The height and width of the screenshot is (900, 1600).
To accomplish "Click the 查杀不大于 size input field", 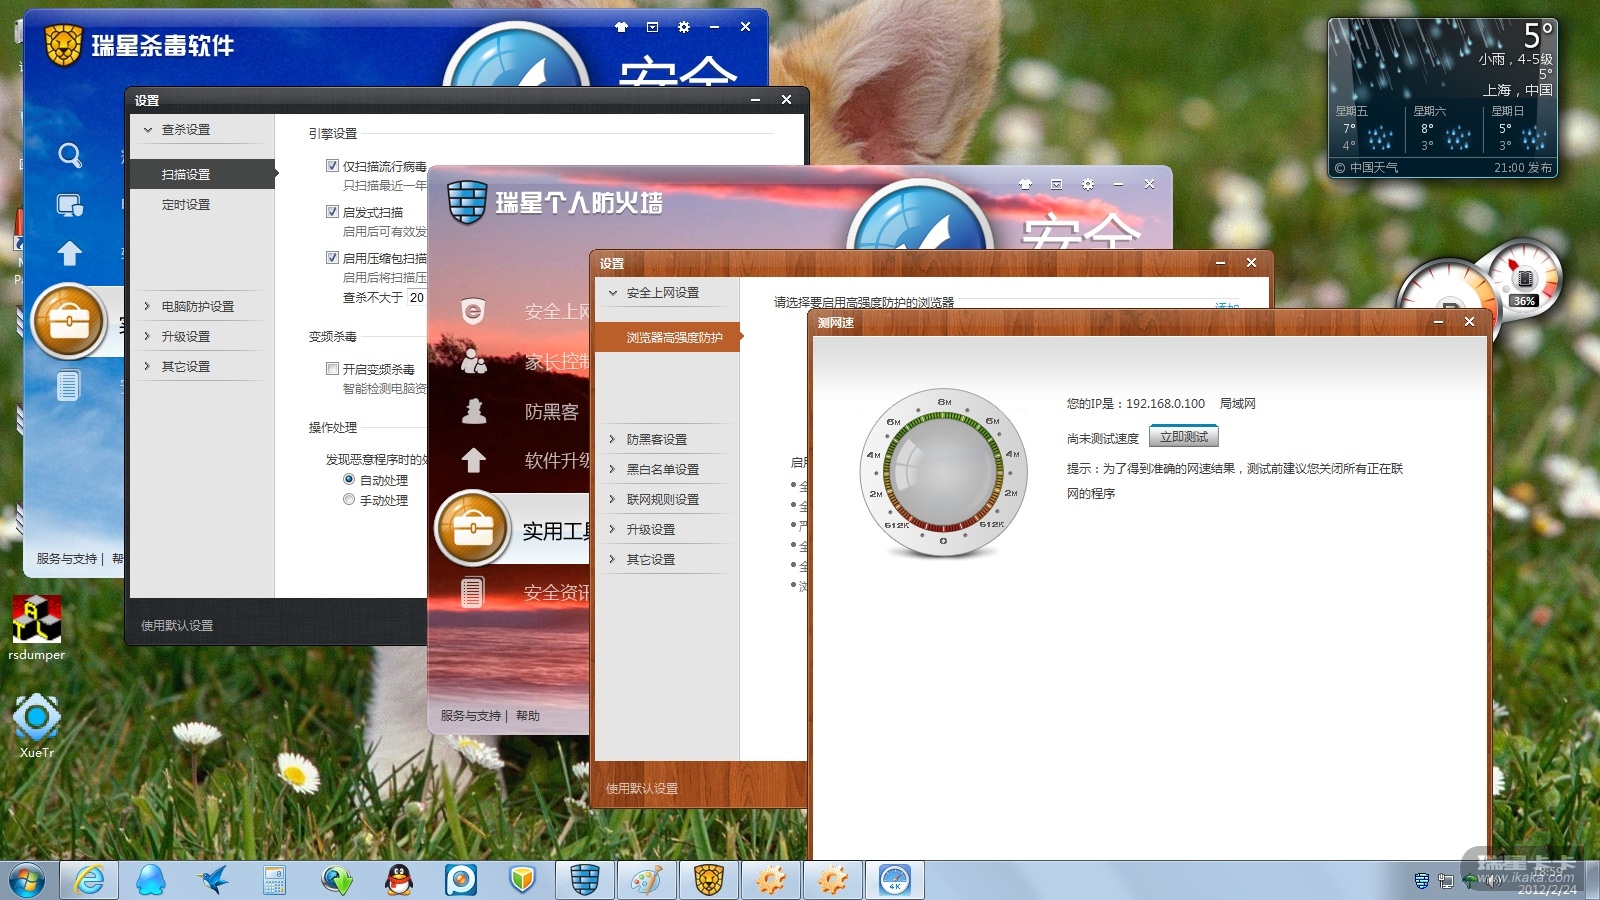I will coord(417,297).
